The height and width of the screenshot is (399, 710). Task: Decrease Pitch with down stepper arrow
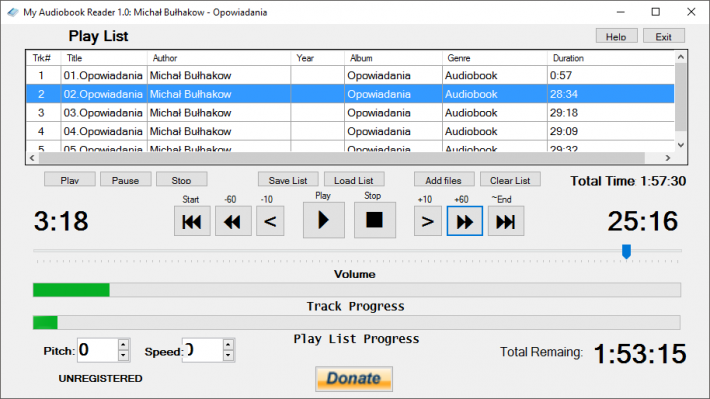[123, 356]
